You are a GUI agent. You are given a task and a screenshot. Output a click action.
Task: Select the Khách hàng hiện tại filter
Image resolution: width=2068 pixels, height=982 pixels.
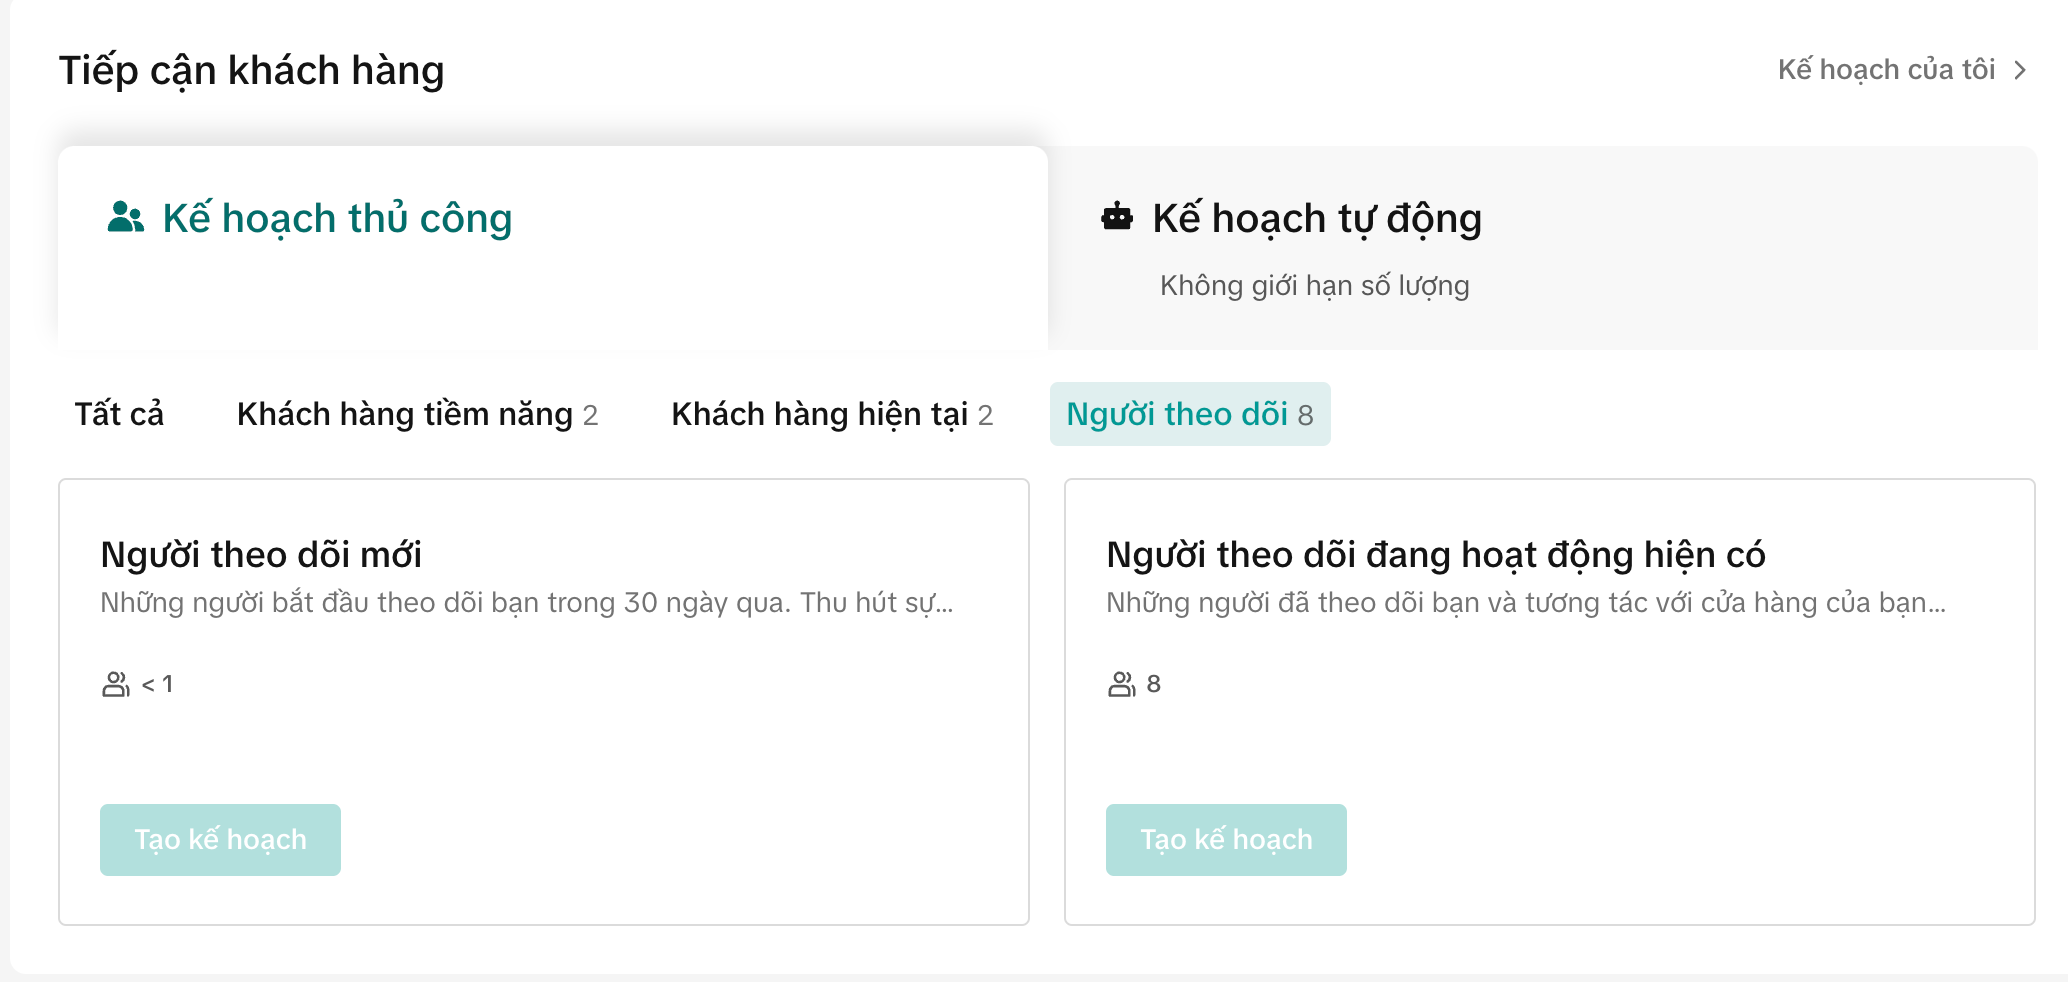tap(832, 414)
